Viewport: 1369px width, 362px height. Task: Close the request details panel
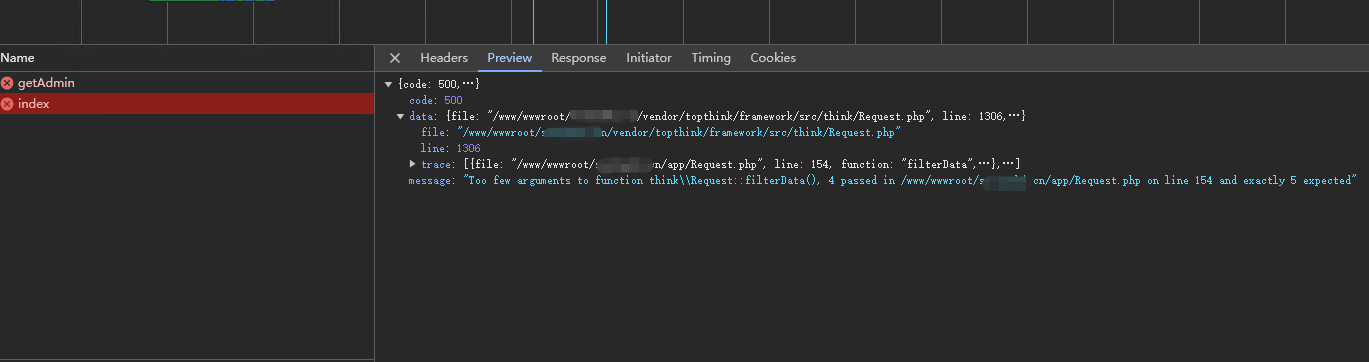point(395,58)
